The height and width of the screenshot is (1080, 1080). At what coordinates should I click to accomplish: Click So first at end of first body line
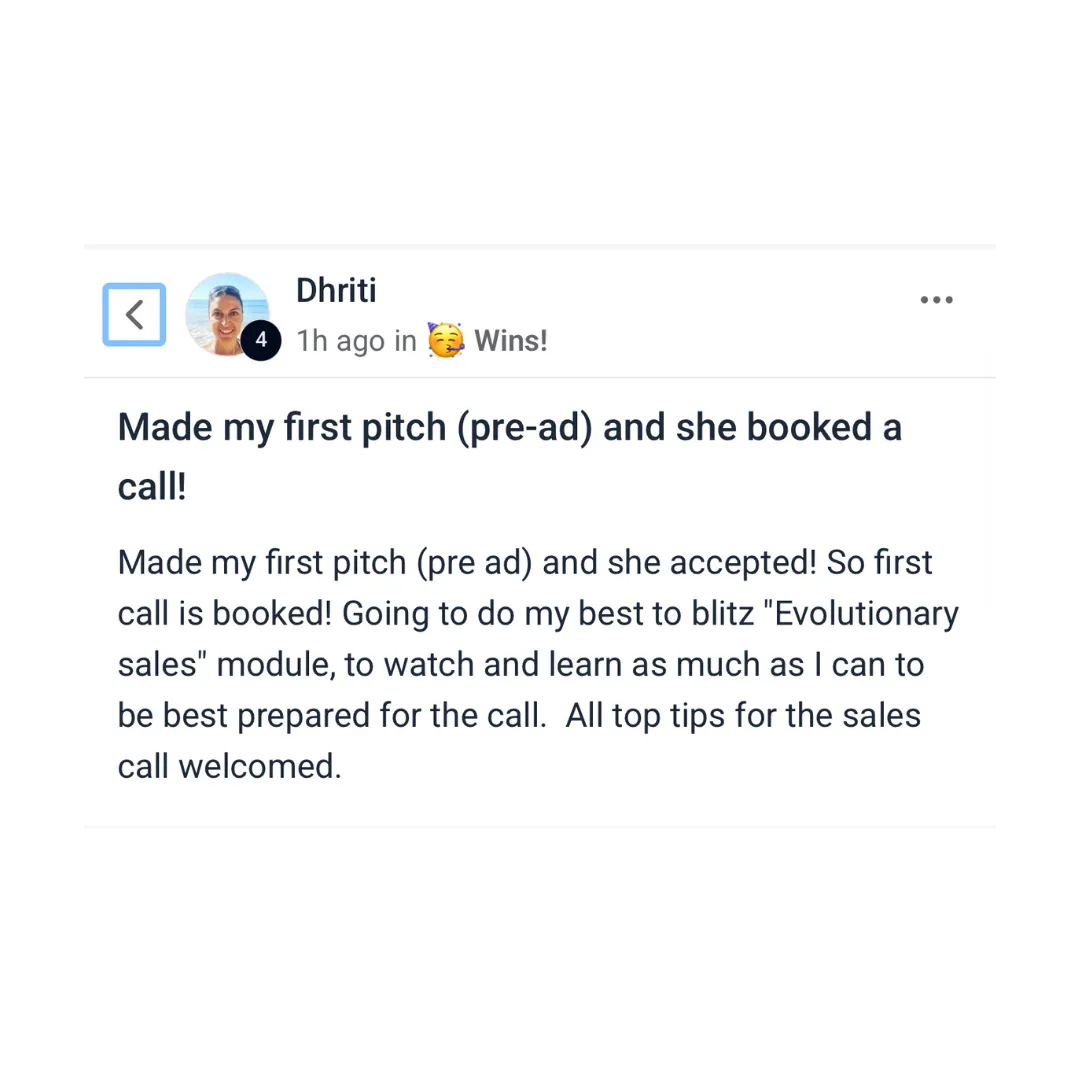[x=880, y=562]
